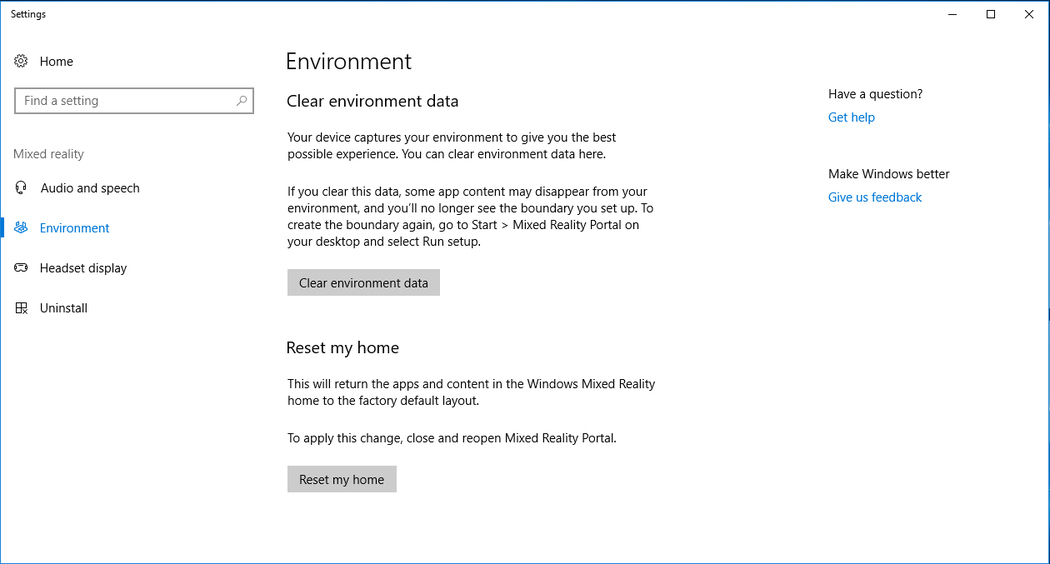Switch to Headset display settings
Image resolution: width=1050 pixels, height=564 pixels.
(x=83, y=268)
